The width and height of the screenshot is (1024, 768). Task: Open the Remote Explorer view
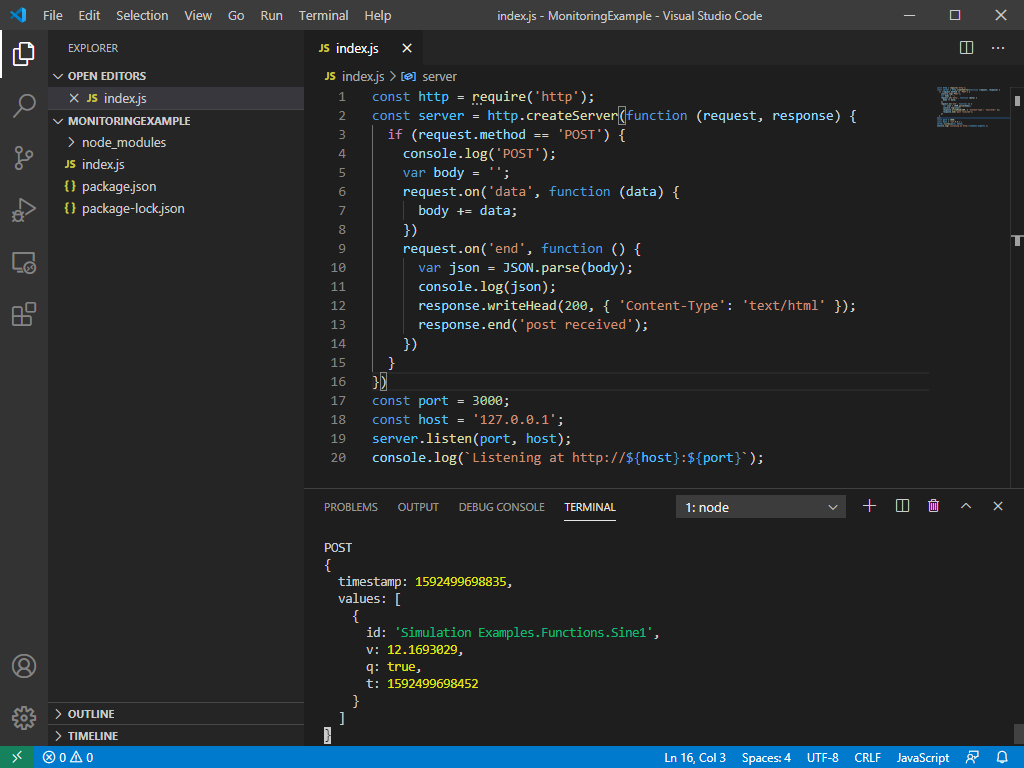coord(24,263)
